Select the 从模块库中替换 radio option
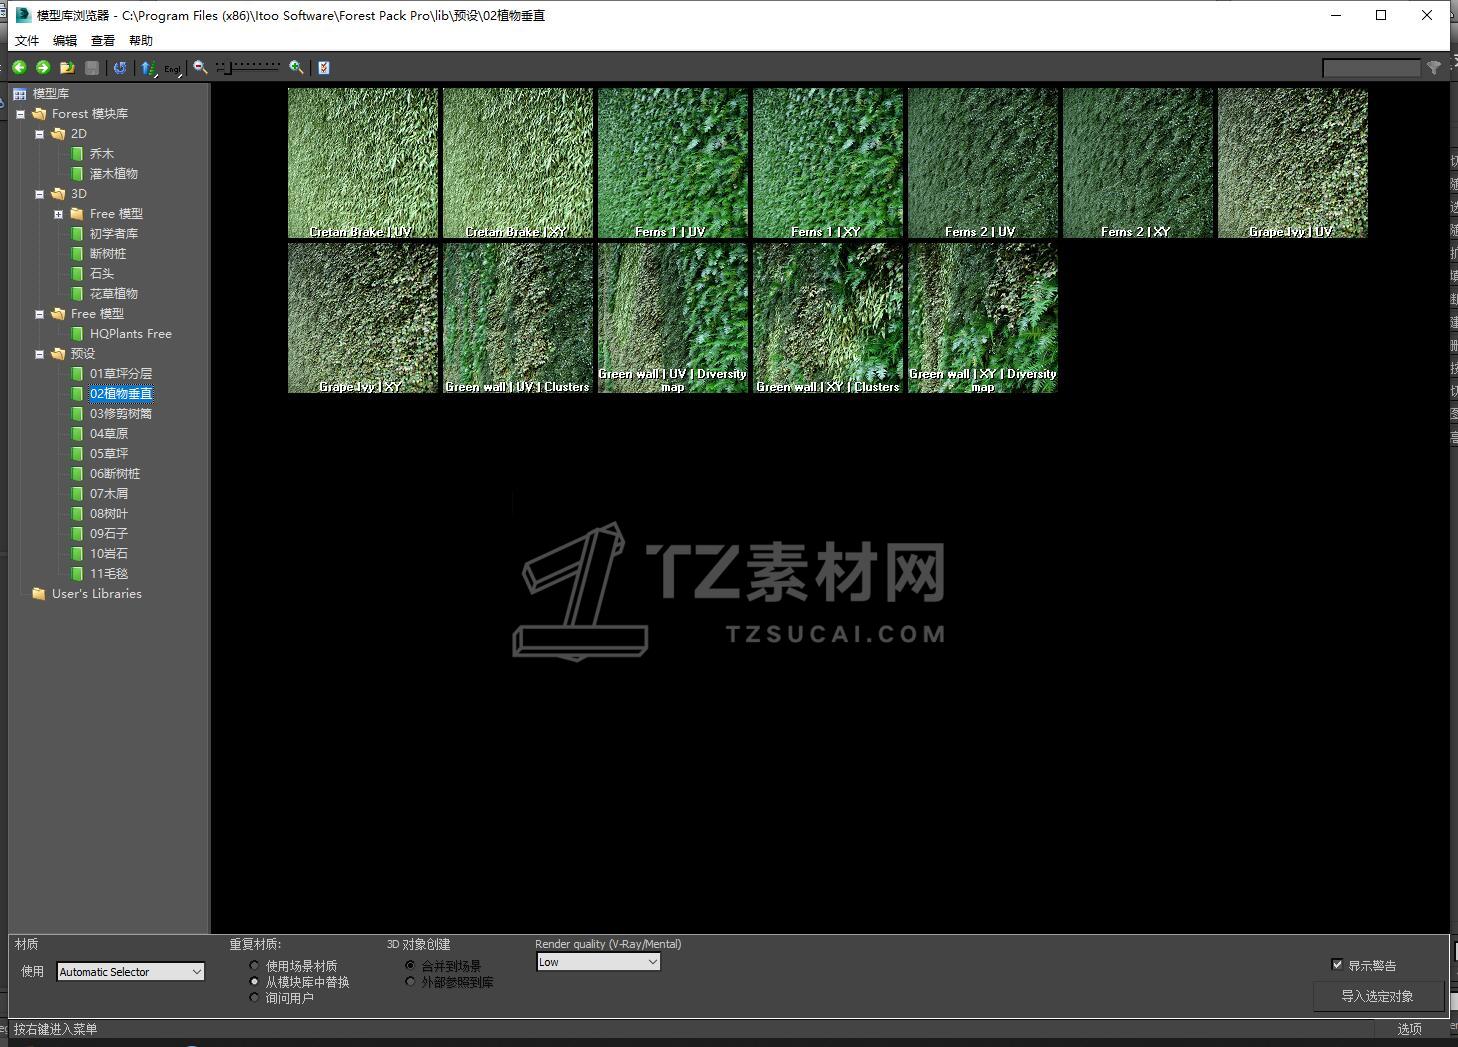1458x1047 pixels. click(254, 982)
